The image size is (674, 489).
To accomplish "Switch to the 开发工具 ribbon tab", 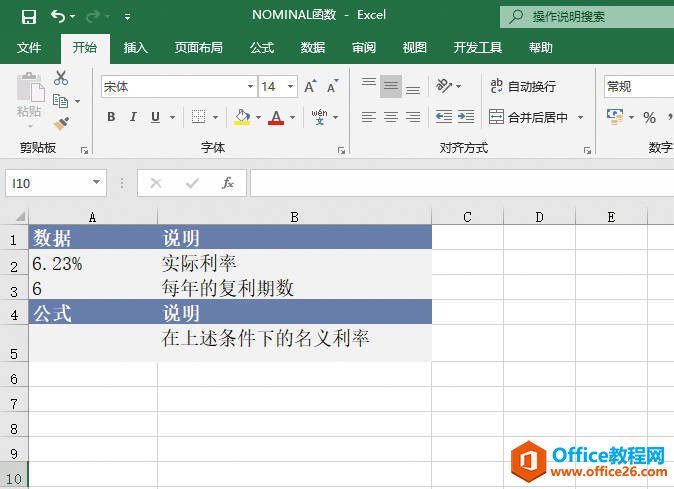I will (478, 47).
